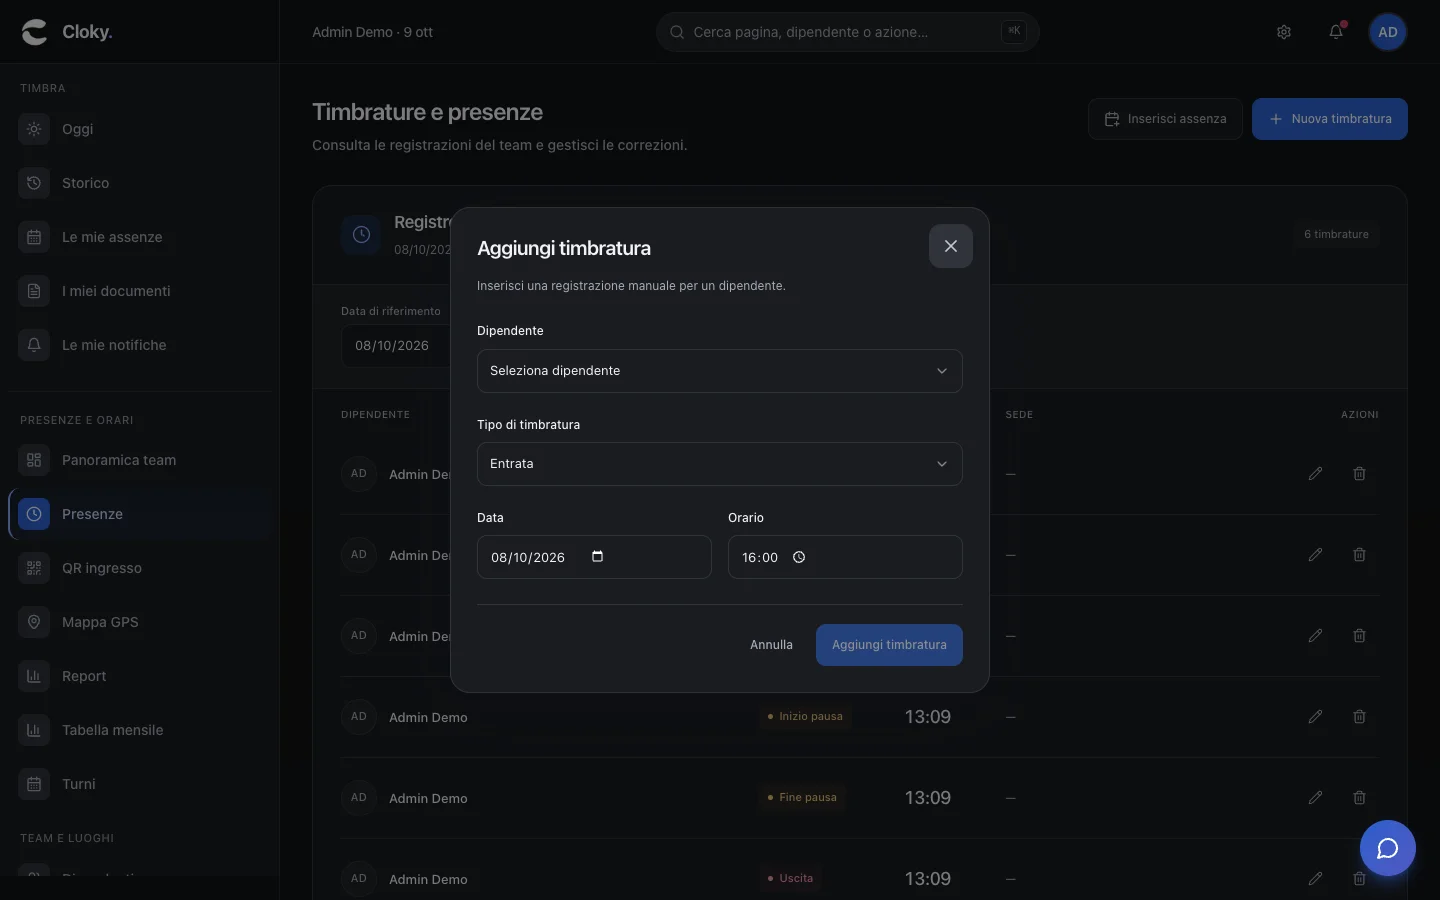Open the AD user avatar menu
1440x900 pixels.
click(1388, 32)
